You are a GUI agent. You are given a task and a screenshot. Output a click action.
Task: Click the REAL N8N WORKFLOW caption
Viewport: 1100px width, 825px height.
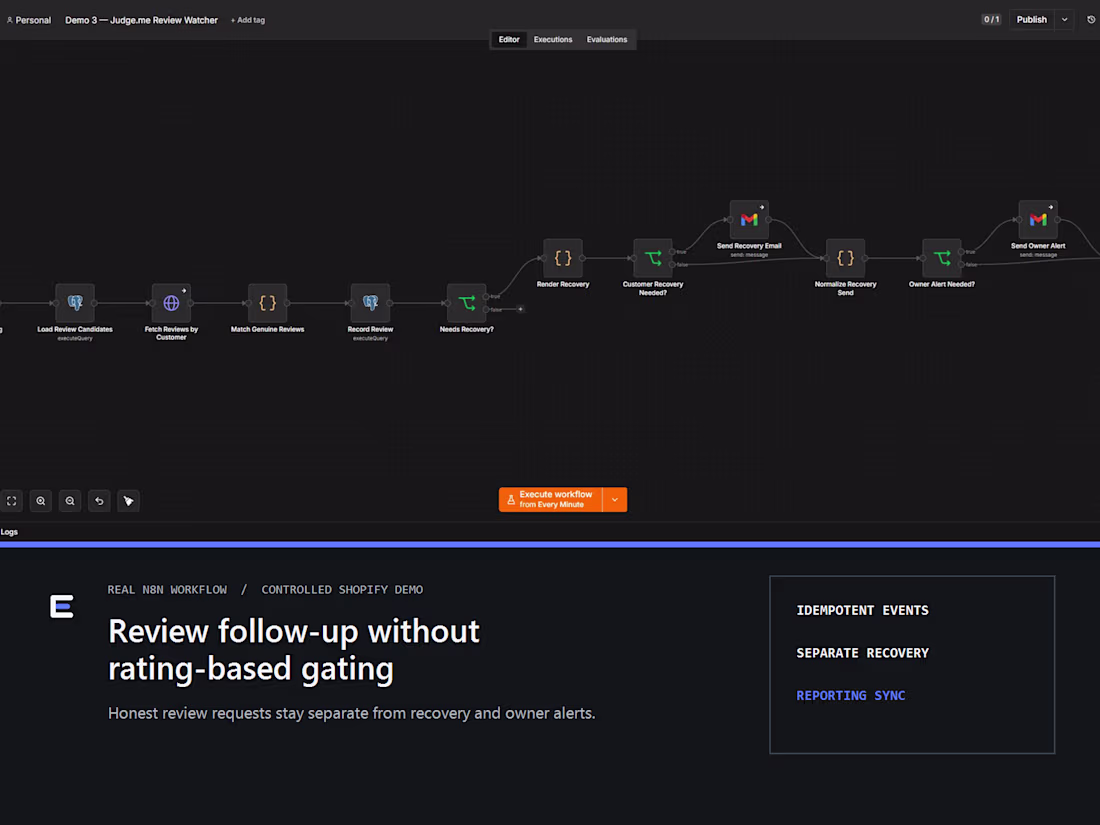tap(167, 589)
